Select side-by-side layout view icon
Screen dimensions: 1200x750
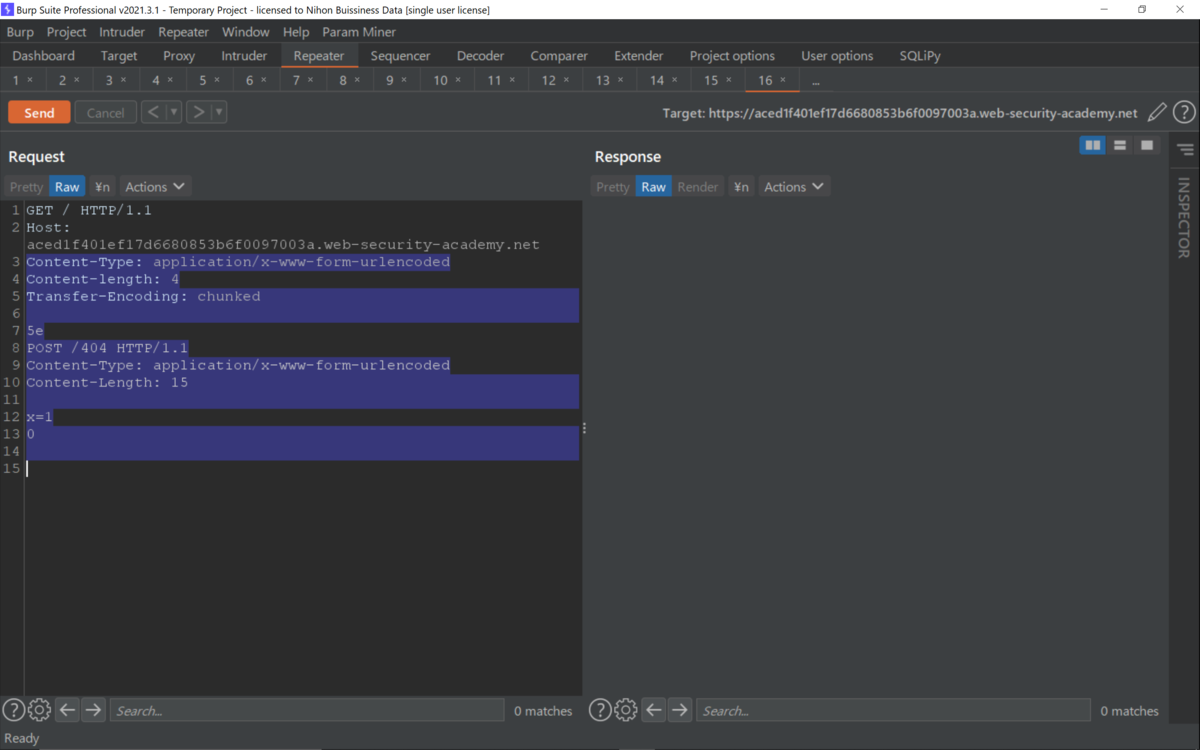(1093, 146)
